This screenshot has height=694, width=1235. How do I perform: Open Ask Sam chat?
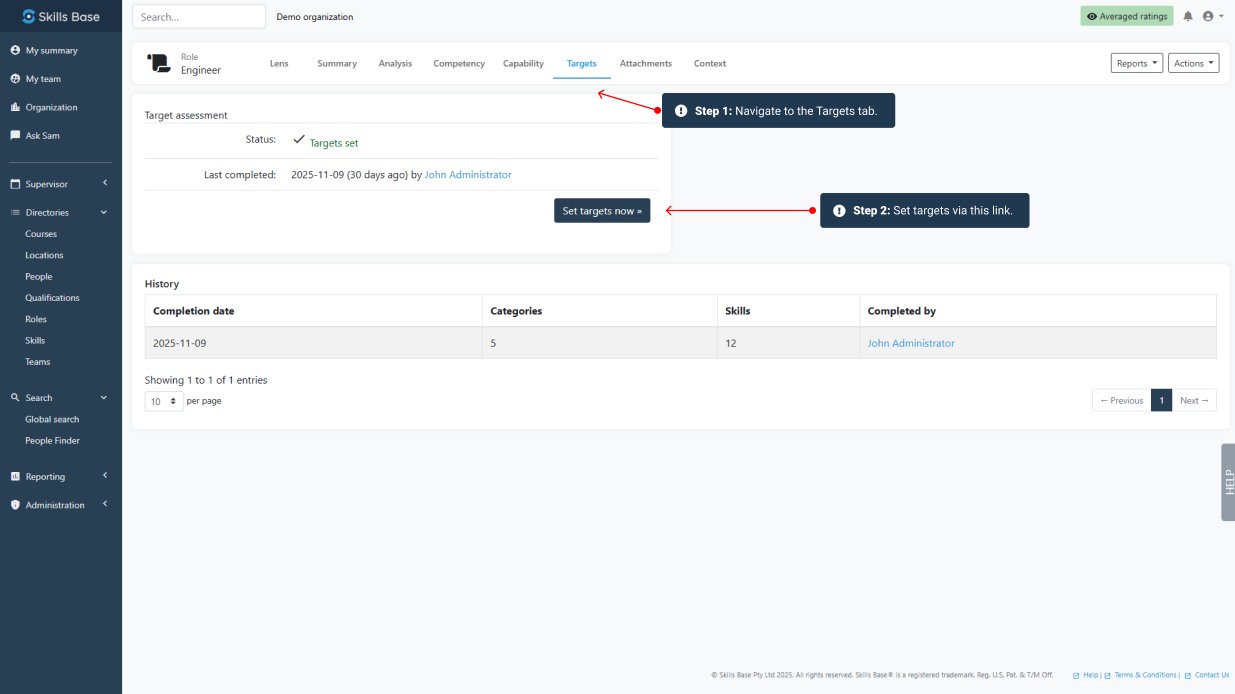pos(42,135)
